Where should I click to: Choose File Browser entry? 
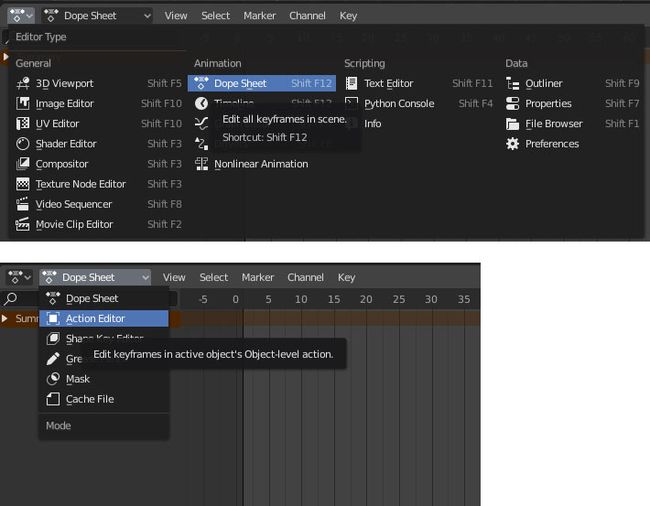click(x=572, y=123)
